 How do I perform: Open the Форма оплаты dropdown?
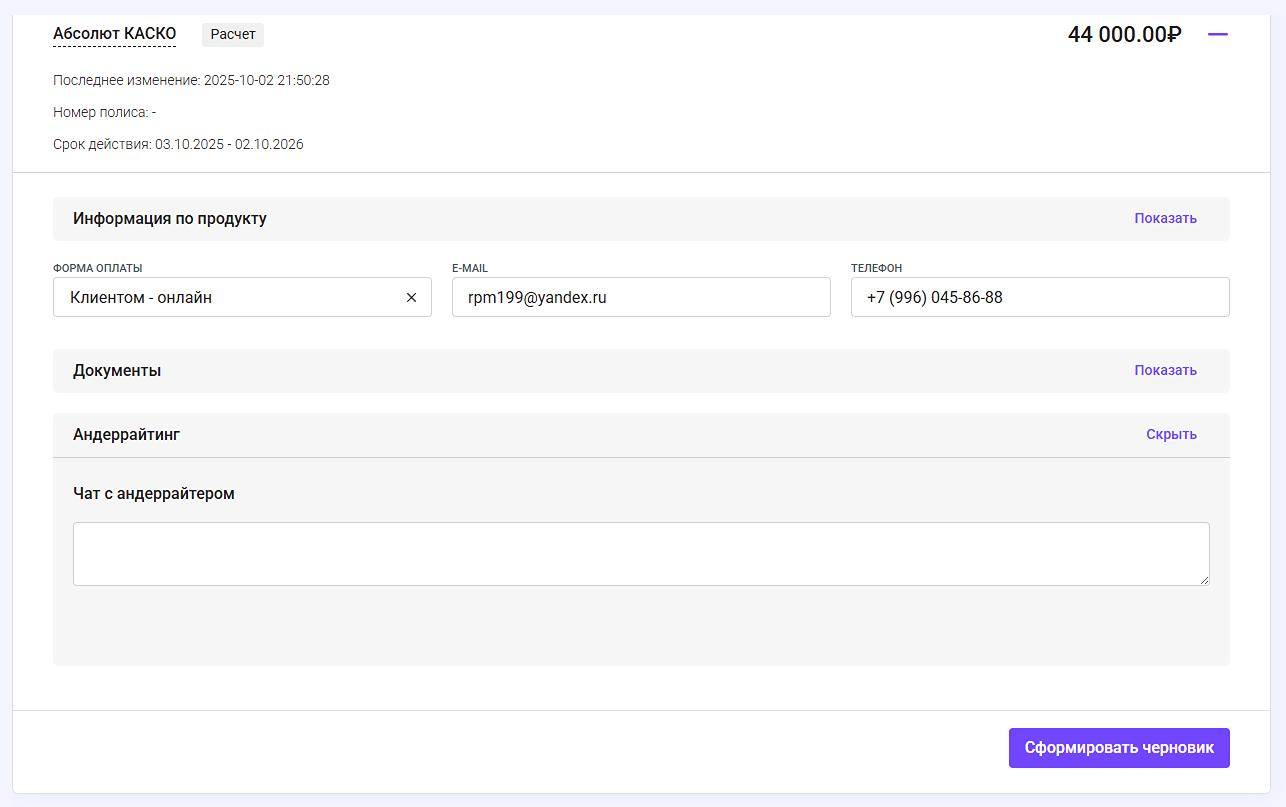[x=230, y=297]
